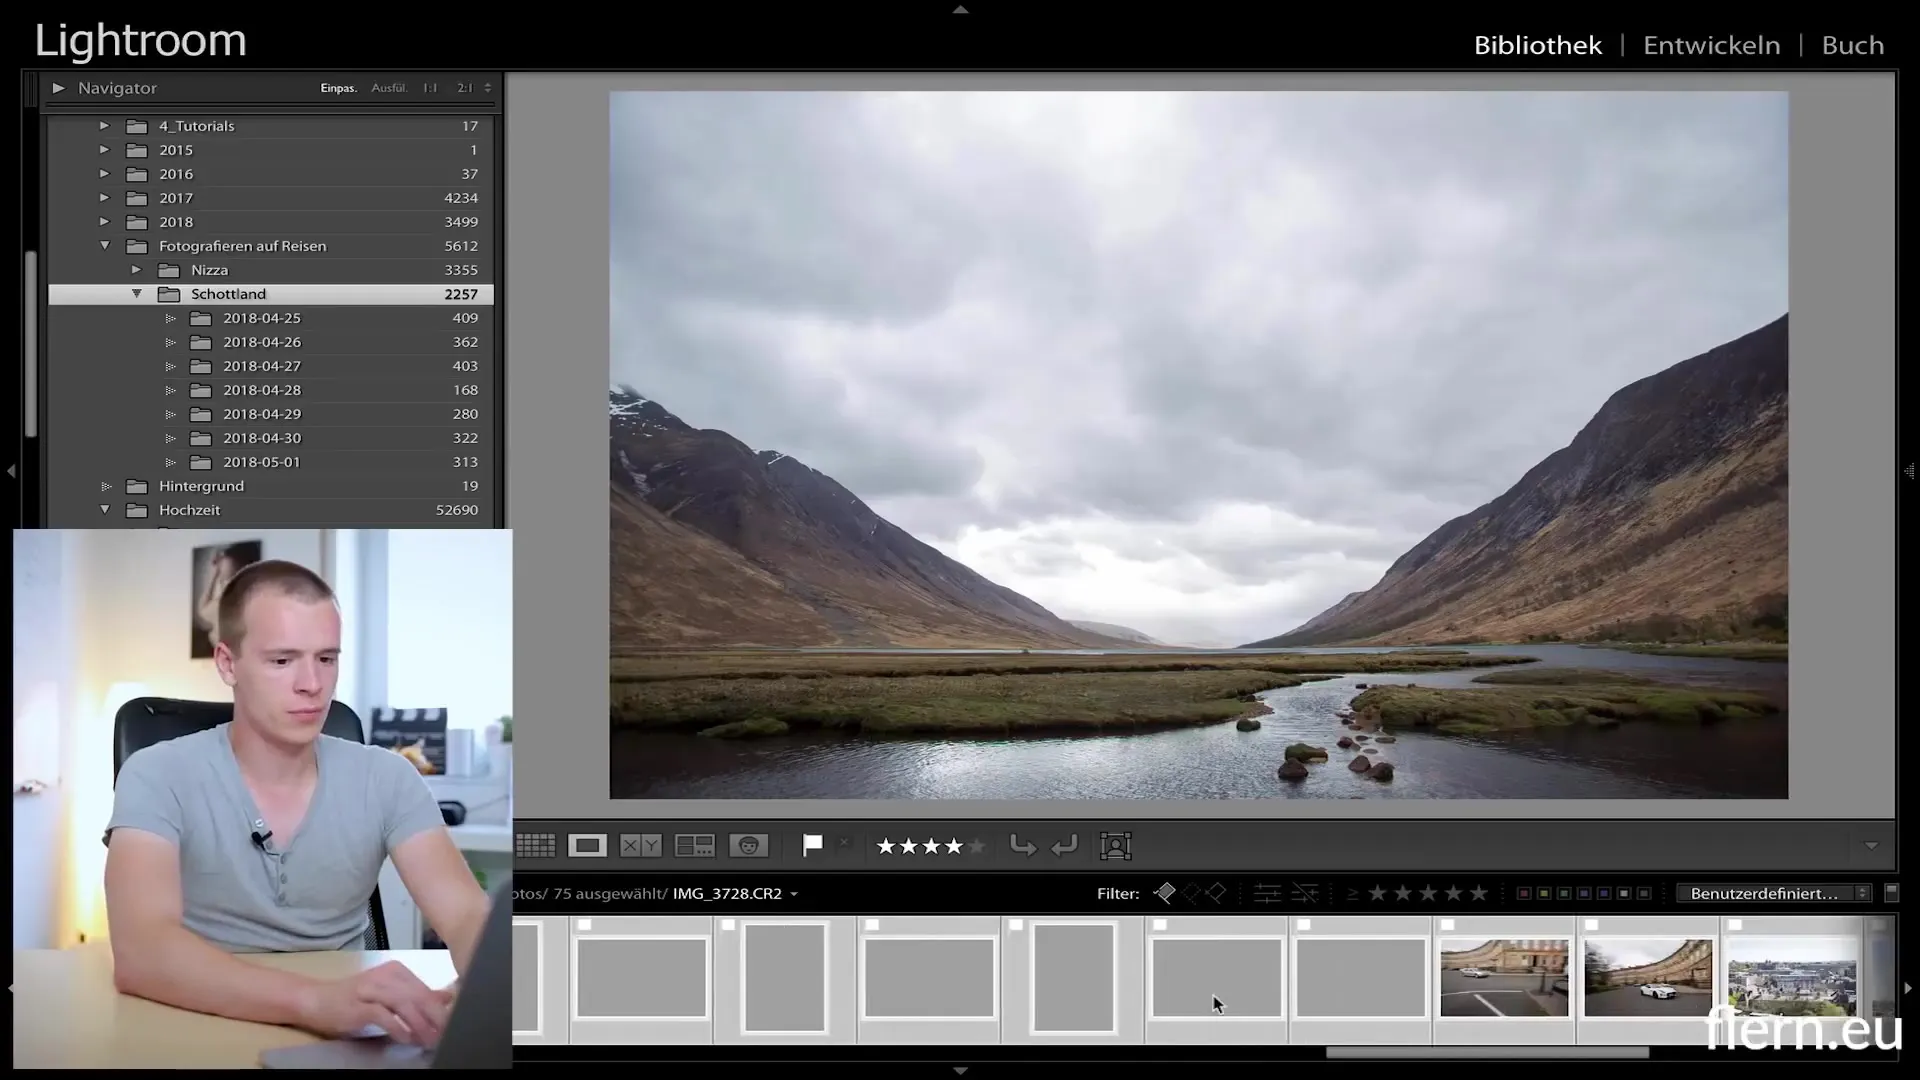This screenshot has height=1080, width=1920.
Task: Collapse the bottom filmstrip panel
Action: [x=960, y=1071]
